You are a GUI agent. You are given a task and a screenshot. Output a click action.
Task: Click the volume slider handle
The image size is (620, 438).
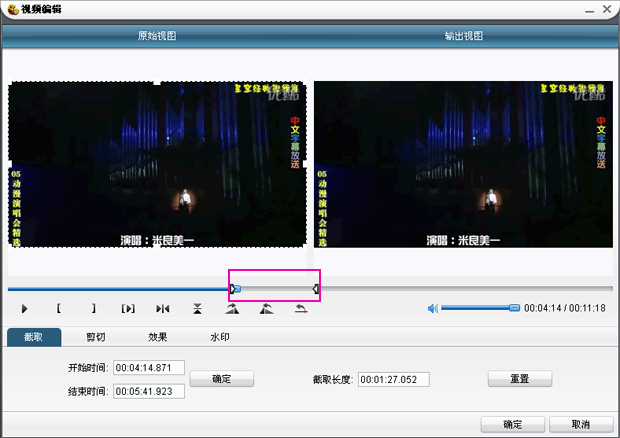click(514, 308)
